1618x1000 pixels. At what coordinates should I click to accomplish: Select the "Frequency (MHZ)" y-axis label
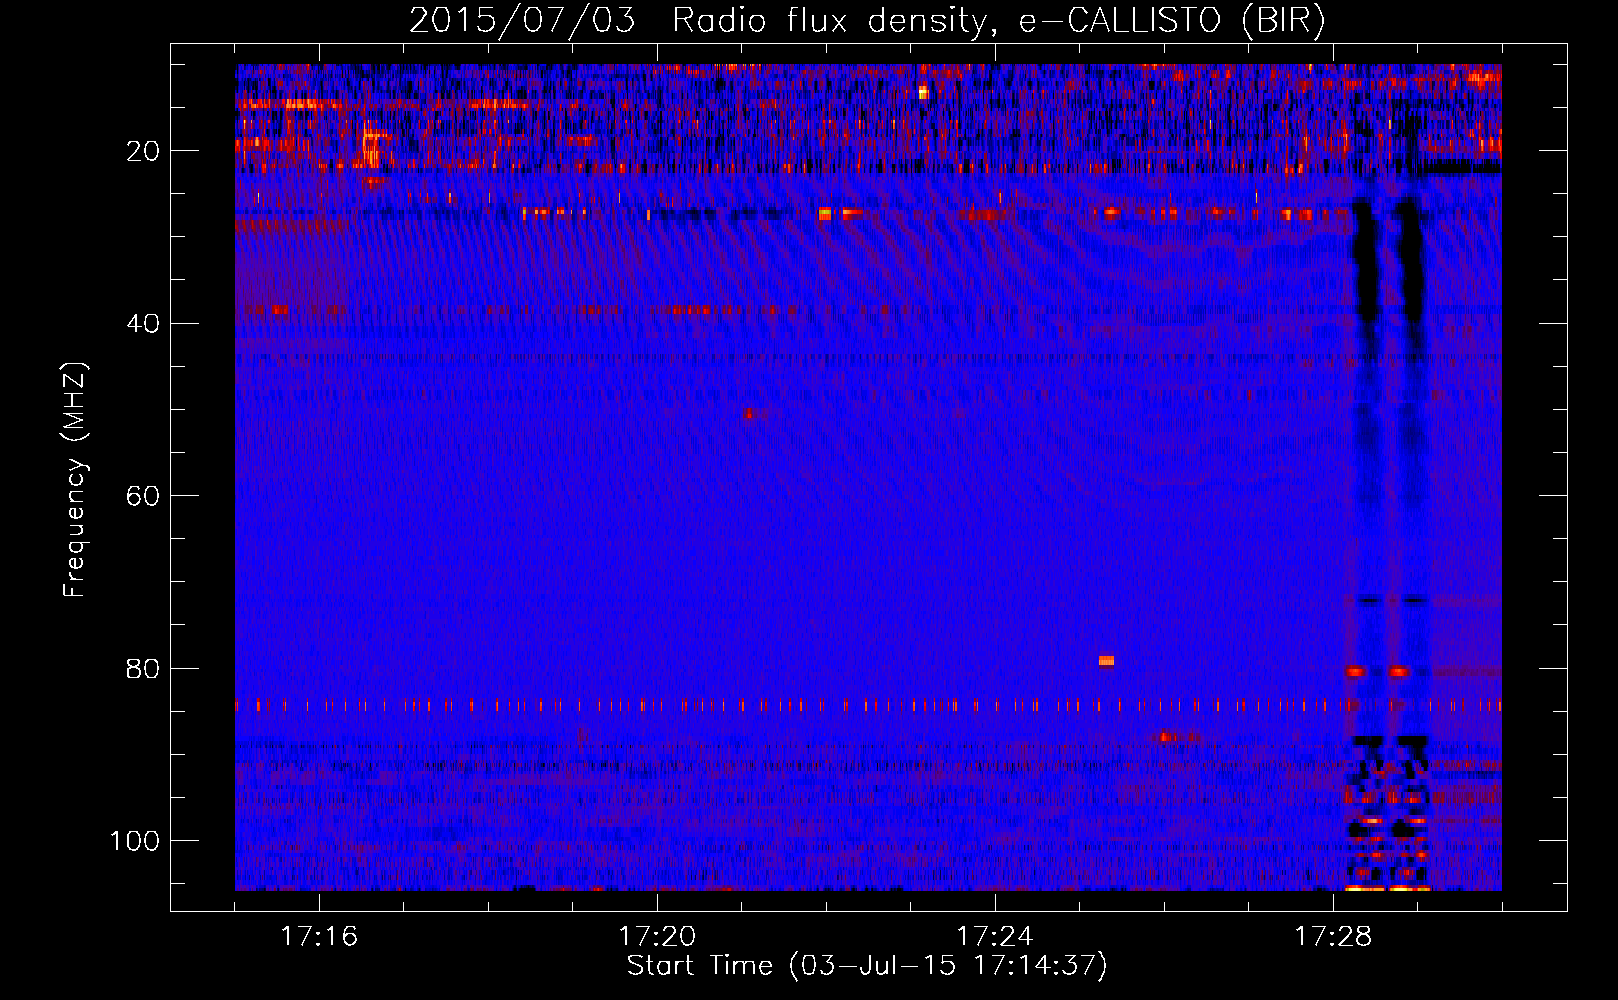point(75,479)
